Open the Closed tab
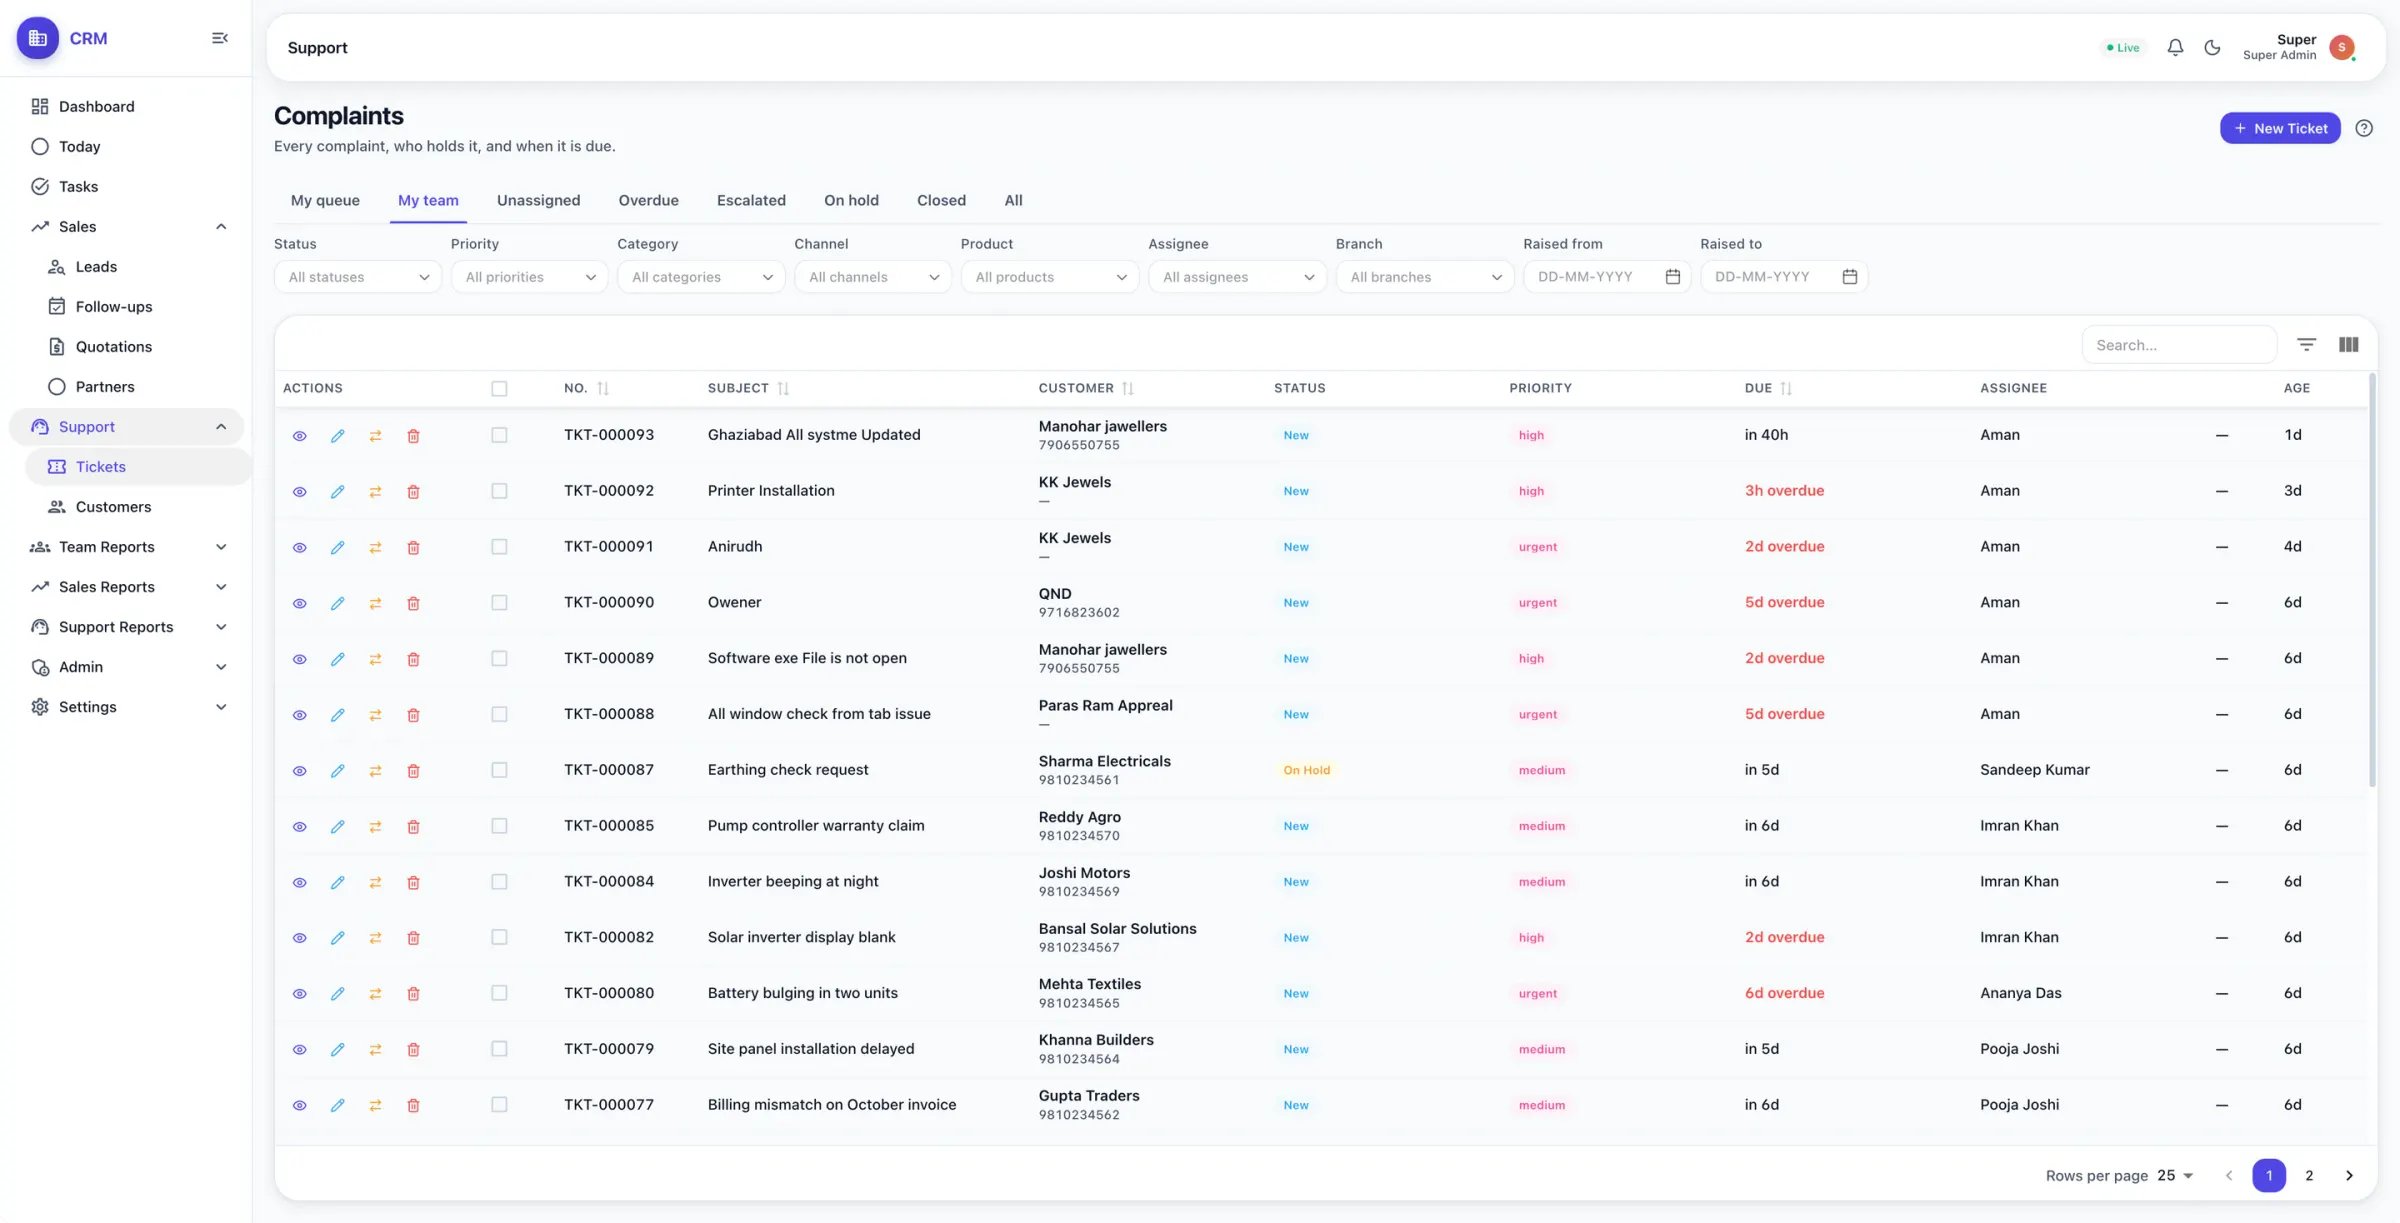 pyautogui.click(x=941, y=201)
